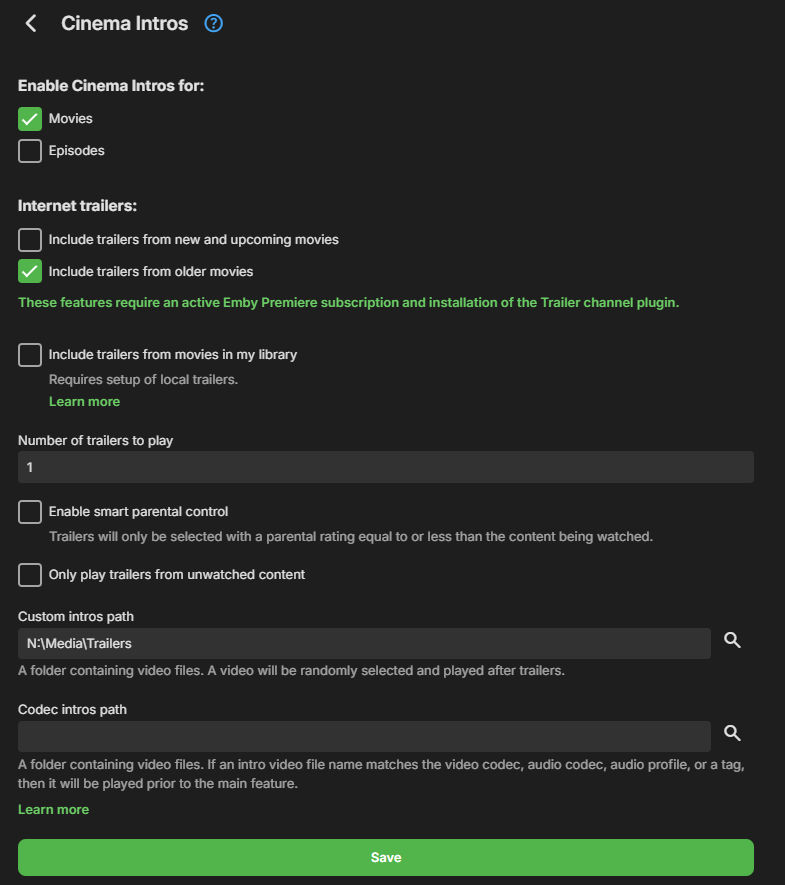Browse for Custom intros path folder

coord(732,642)
